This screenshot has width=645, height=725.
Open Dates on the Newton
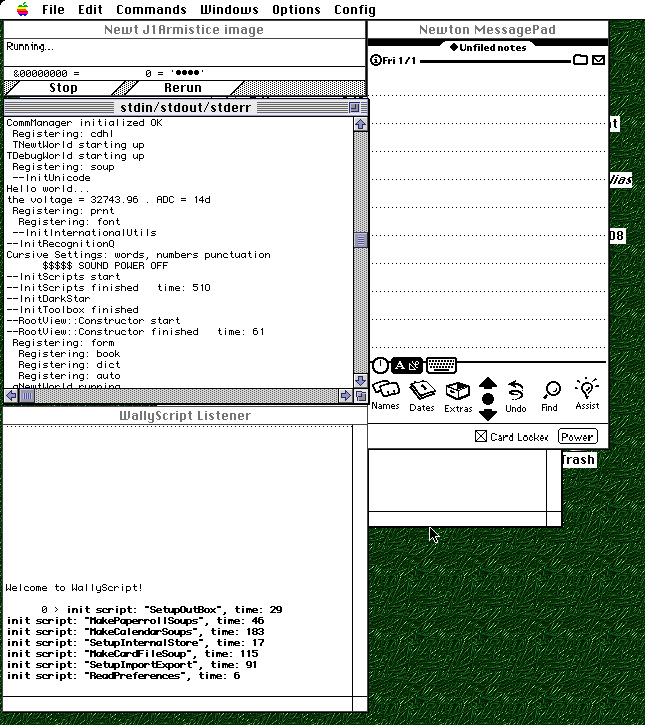422,396
